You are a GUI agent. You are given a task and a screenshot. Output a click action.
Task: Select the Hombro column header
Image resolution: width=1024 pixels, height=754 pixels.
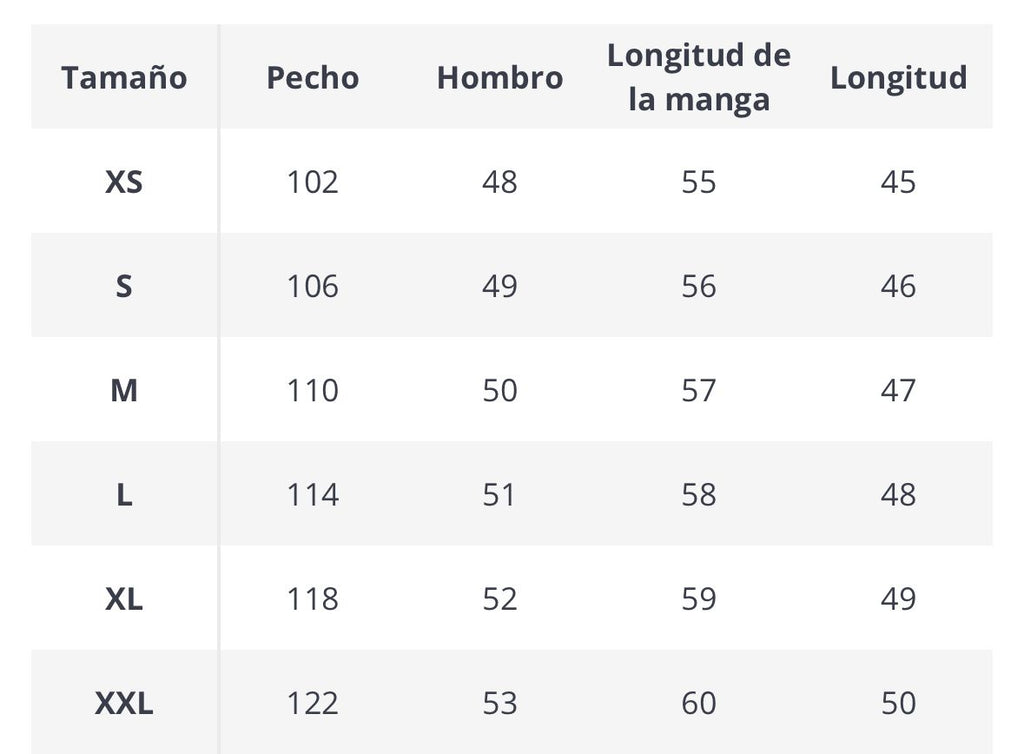pyautogui.click(x=499, y=78)
